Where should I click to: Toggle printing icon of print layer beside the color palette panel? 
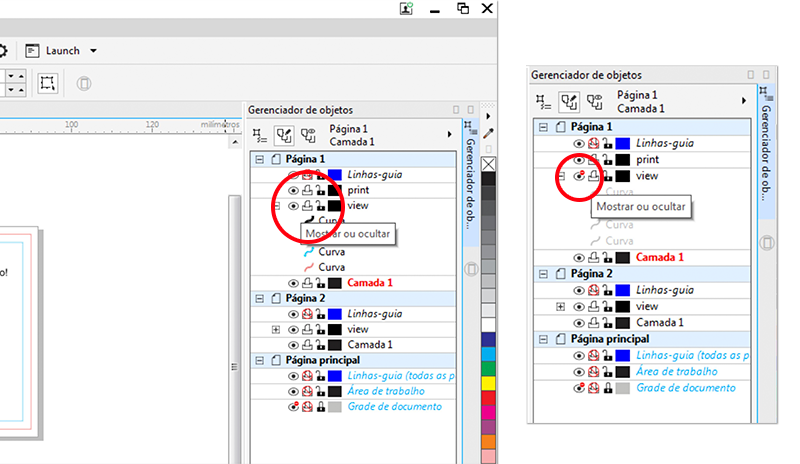click(307, 190)
